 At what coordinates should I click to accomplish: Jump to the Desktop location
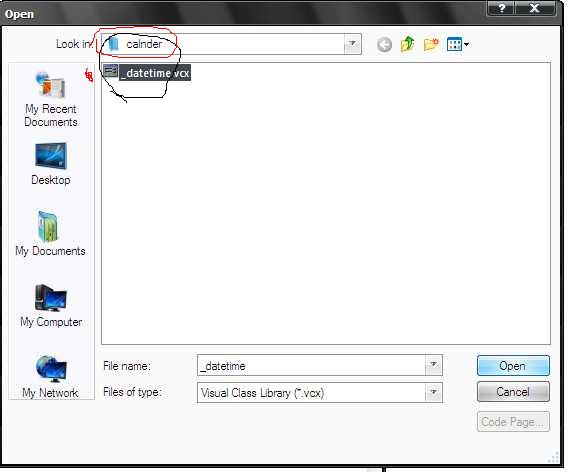51,164
